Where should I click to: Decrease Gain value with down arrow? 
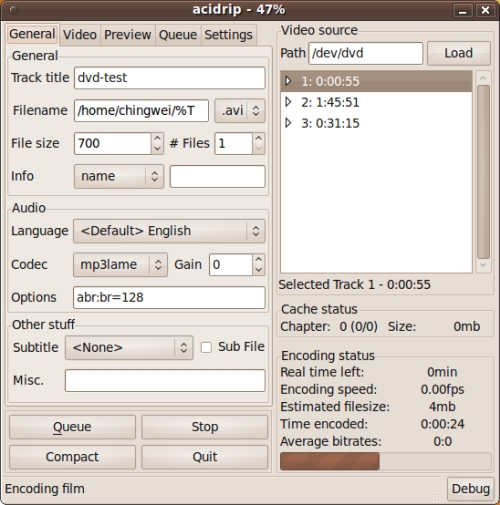[259, 270]
